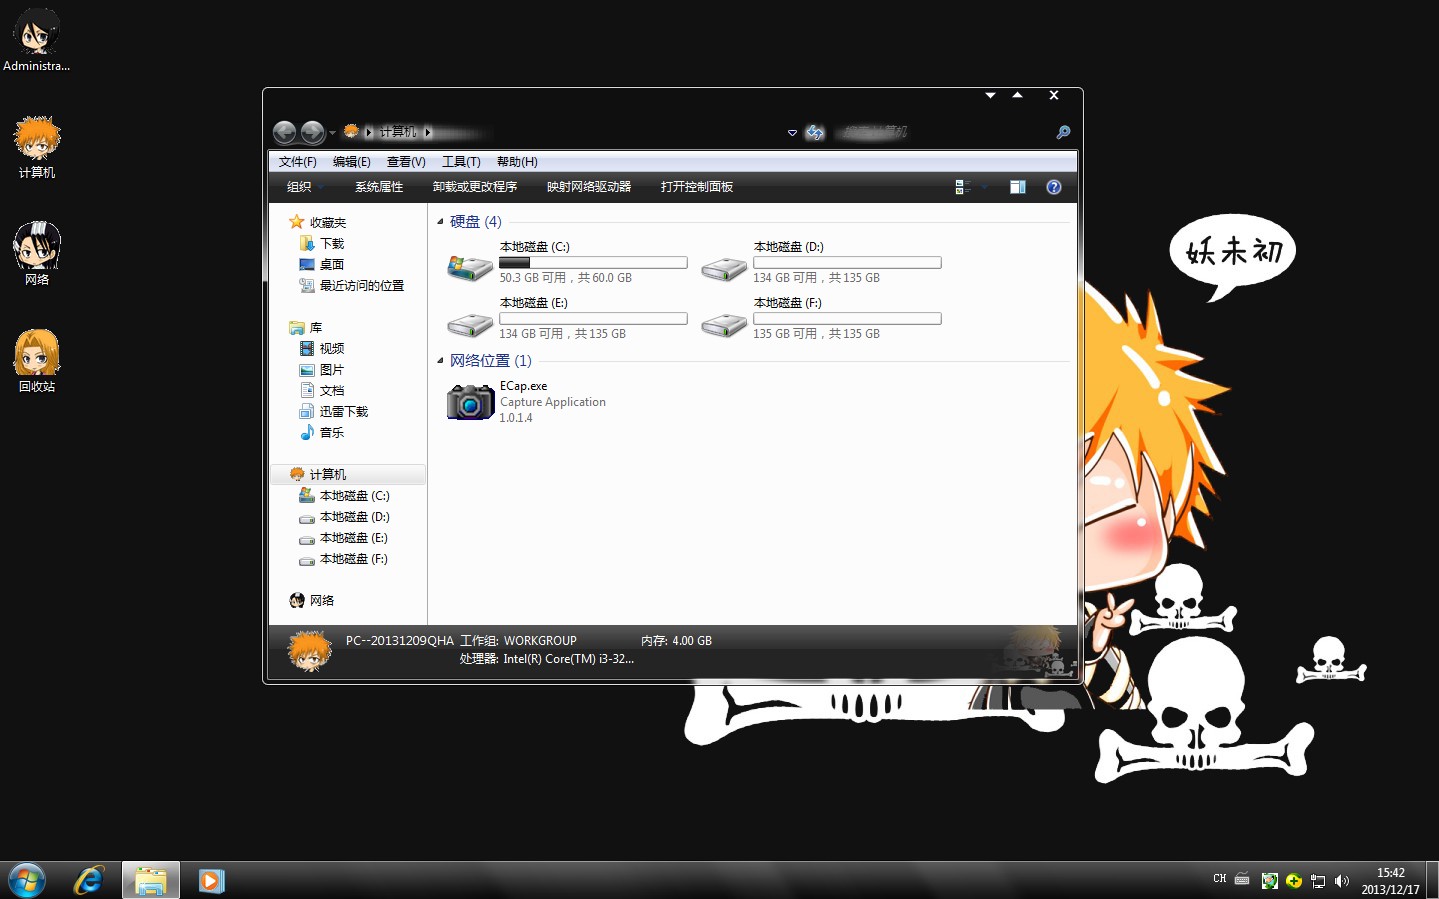Click the volume speaker tray icon
The width and height of the screenshot is (1439, 899).
tap(1342, 881)
